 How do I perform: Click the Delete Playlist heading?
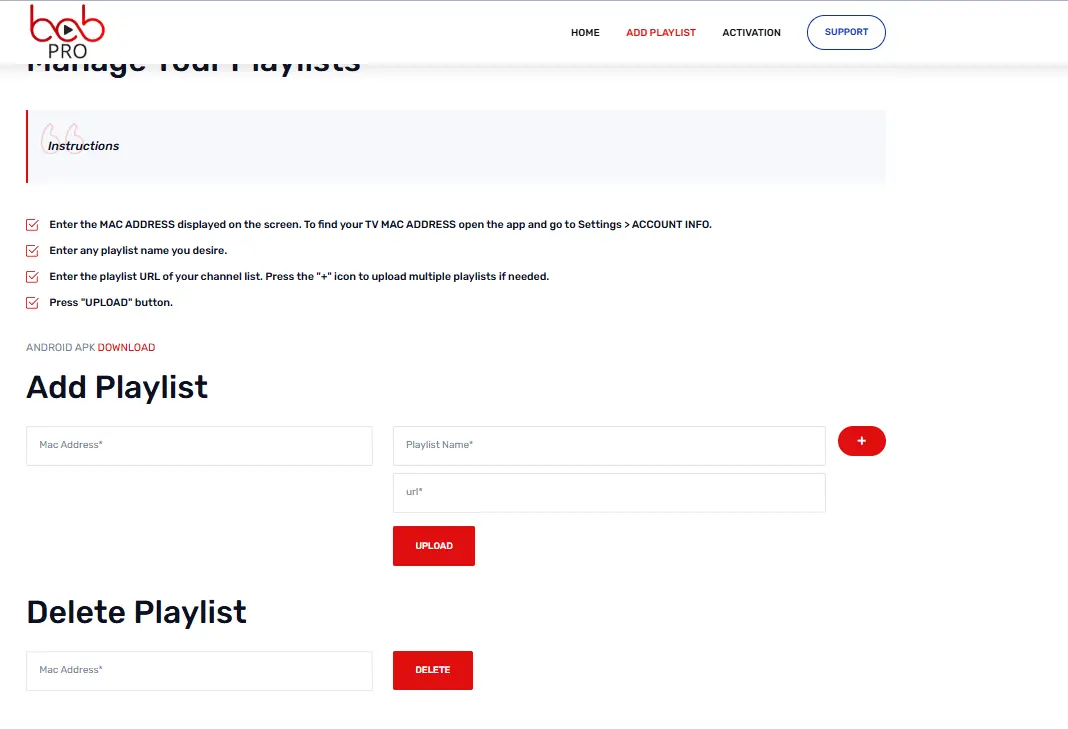(136, 612)
